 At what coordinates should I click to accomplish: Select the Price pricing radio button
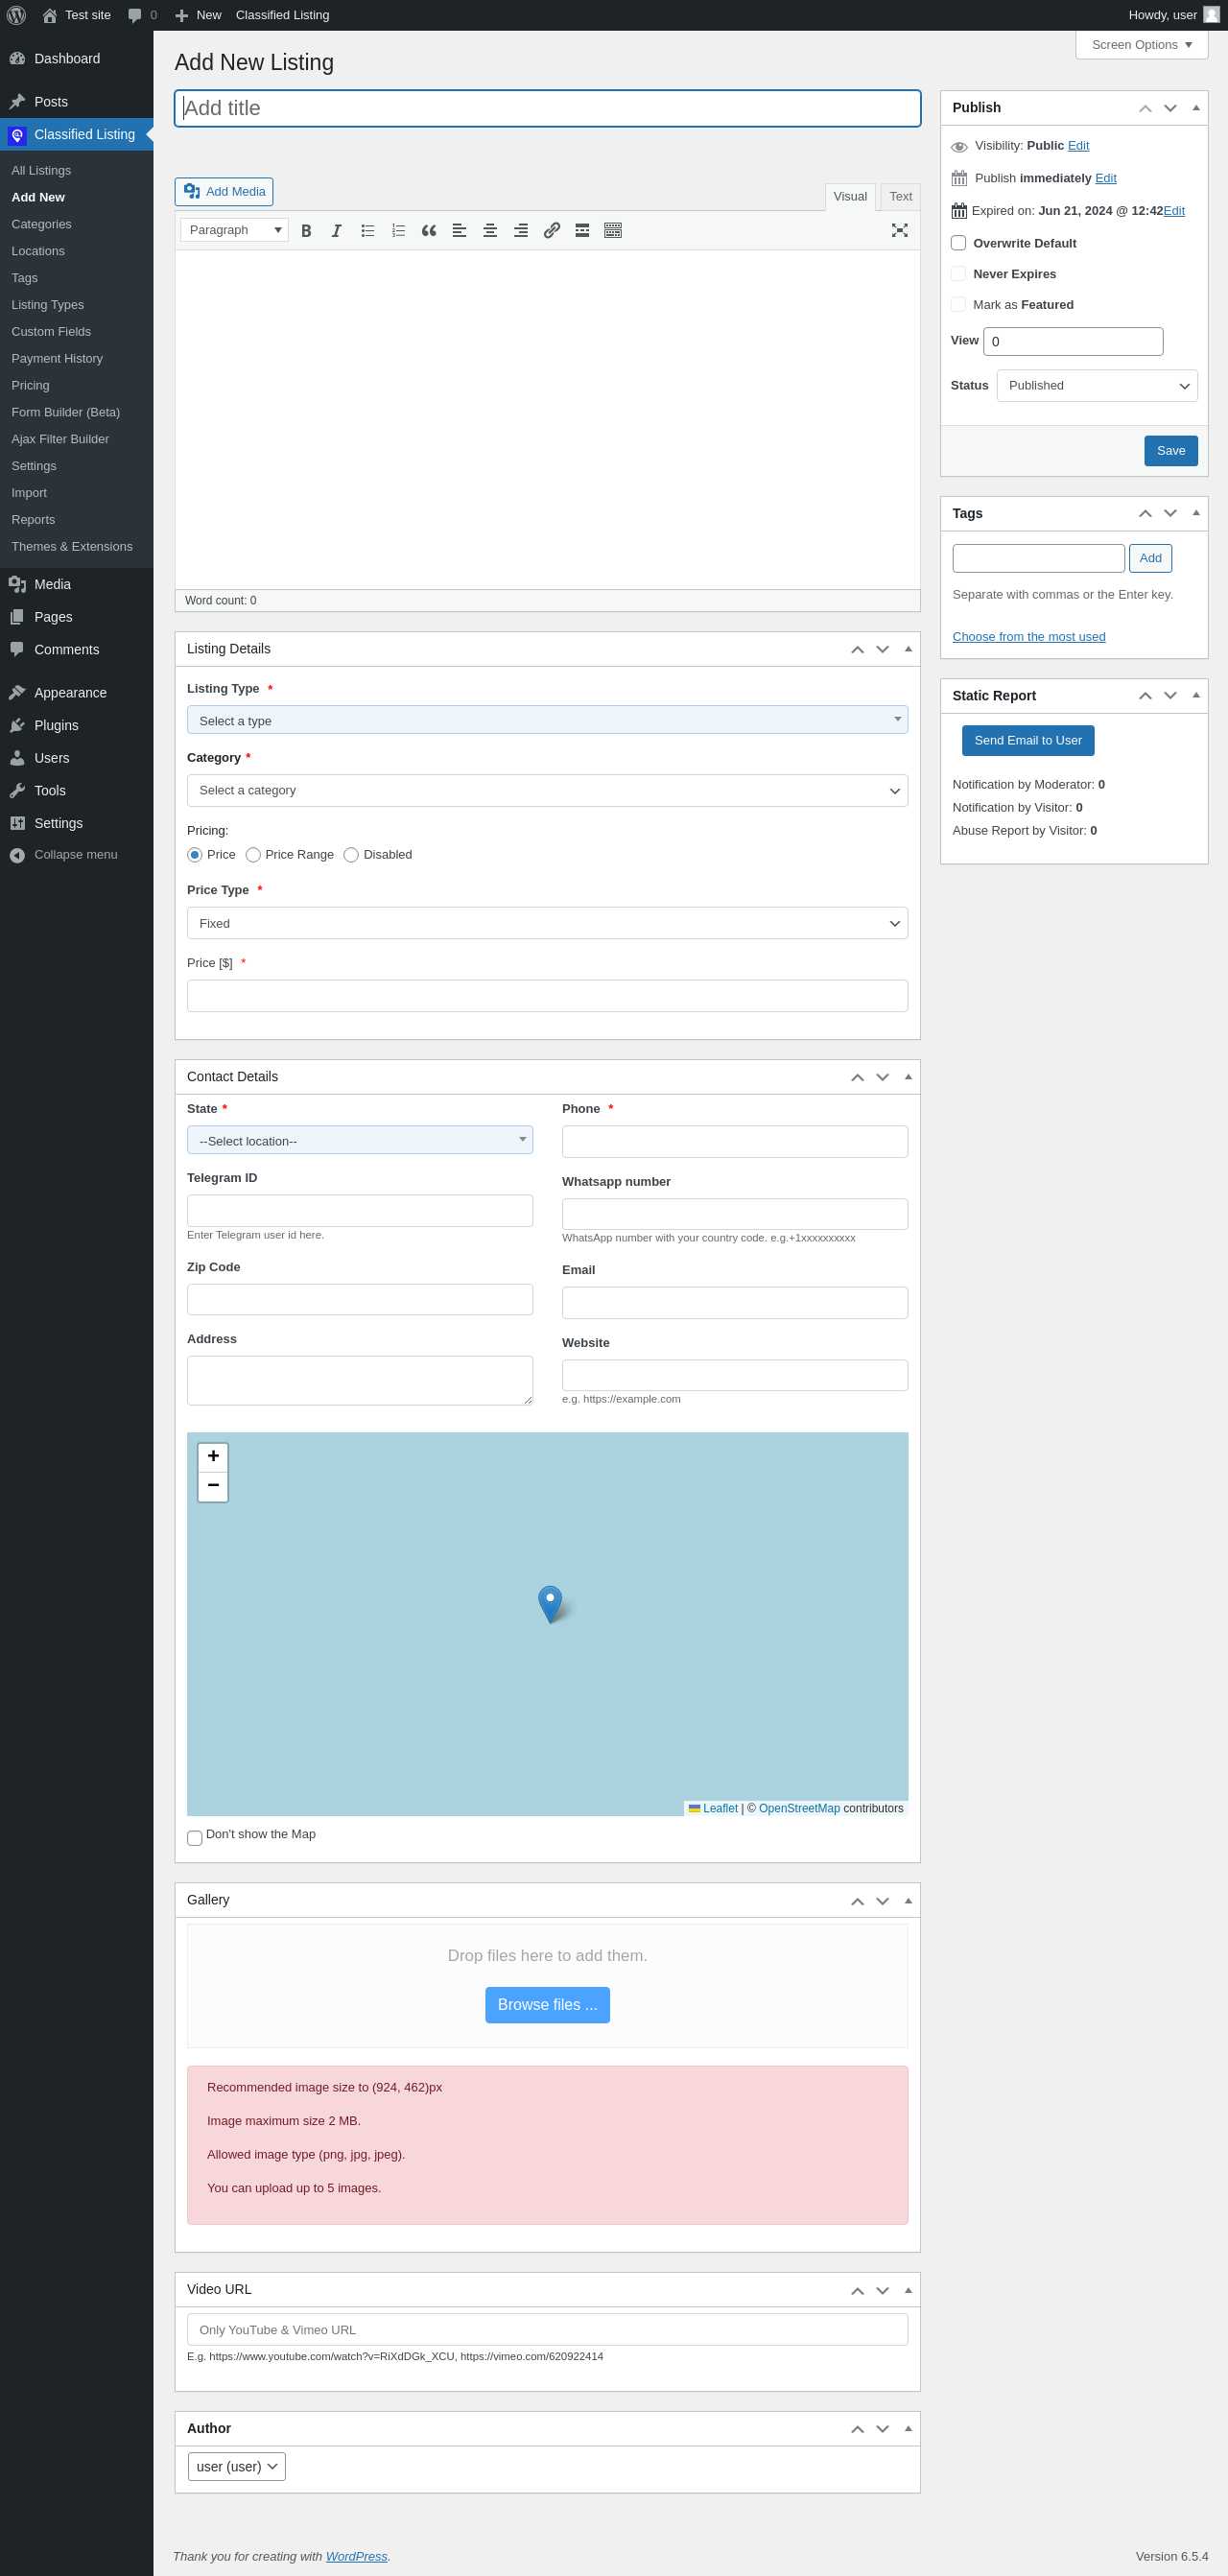tap(195, 855)
